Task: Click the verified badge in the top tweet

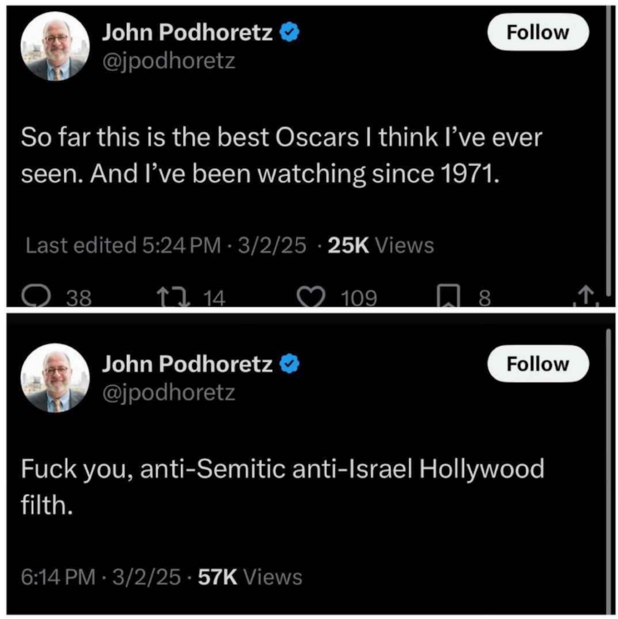Action: click(289, 33)
